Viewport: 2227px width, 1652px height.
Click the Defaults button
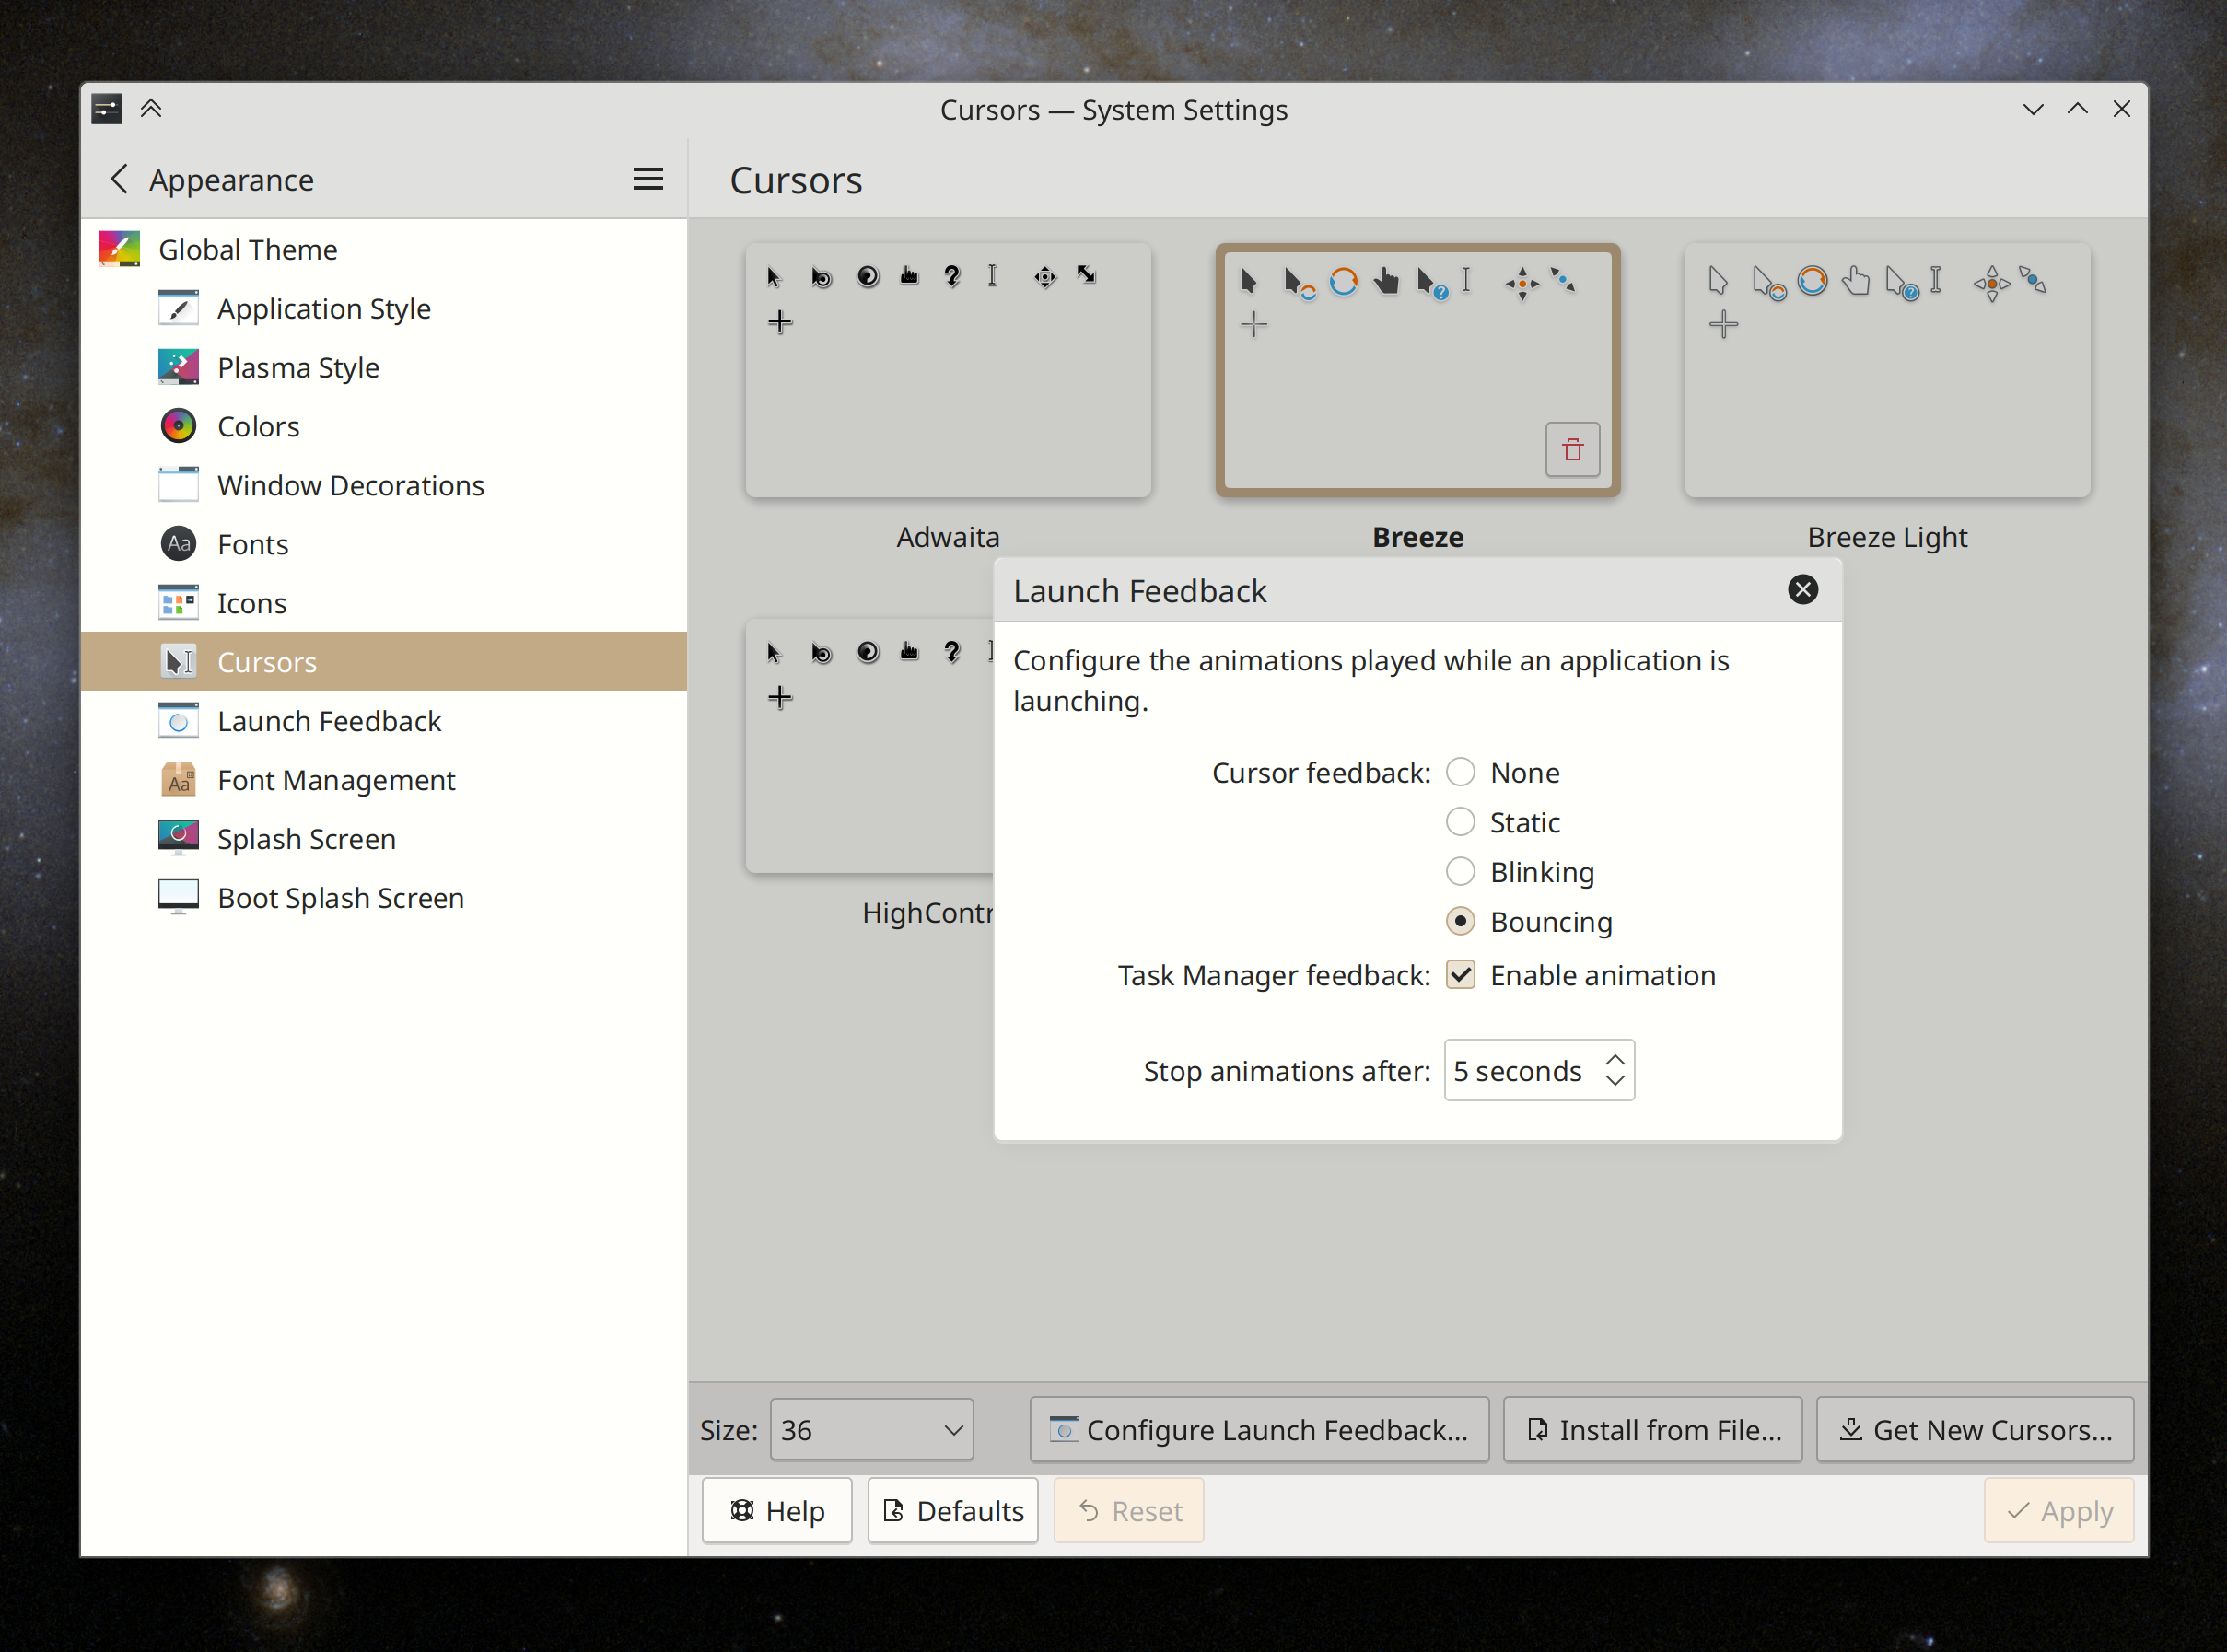click(x=952, y=1511)
